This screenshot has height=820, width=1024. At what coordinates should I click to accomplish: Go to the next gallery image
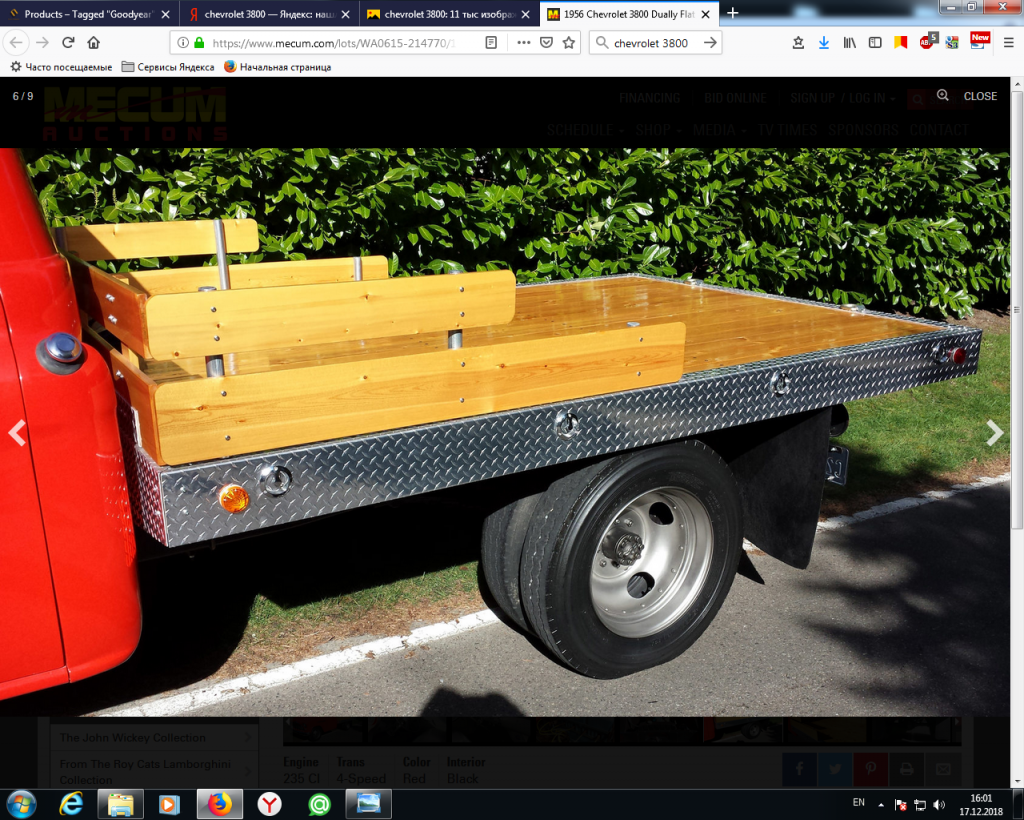994,432
